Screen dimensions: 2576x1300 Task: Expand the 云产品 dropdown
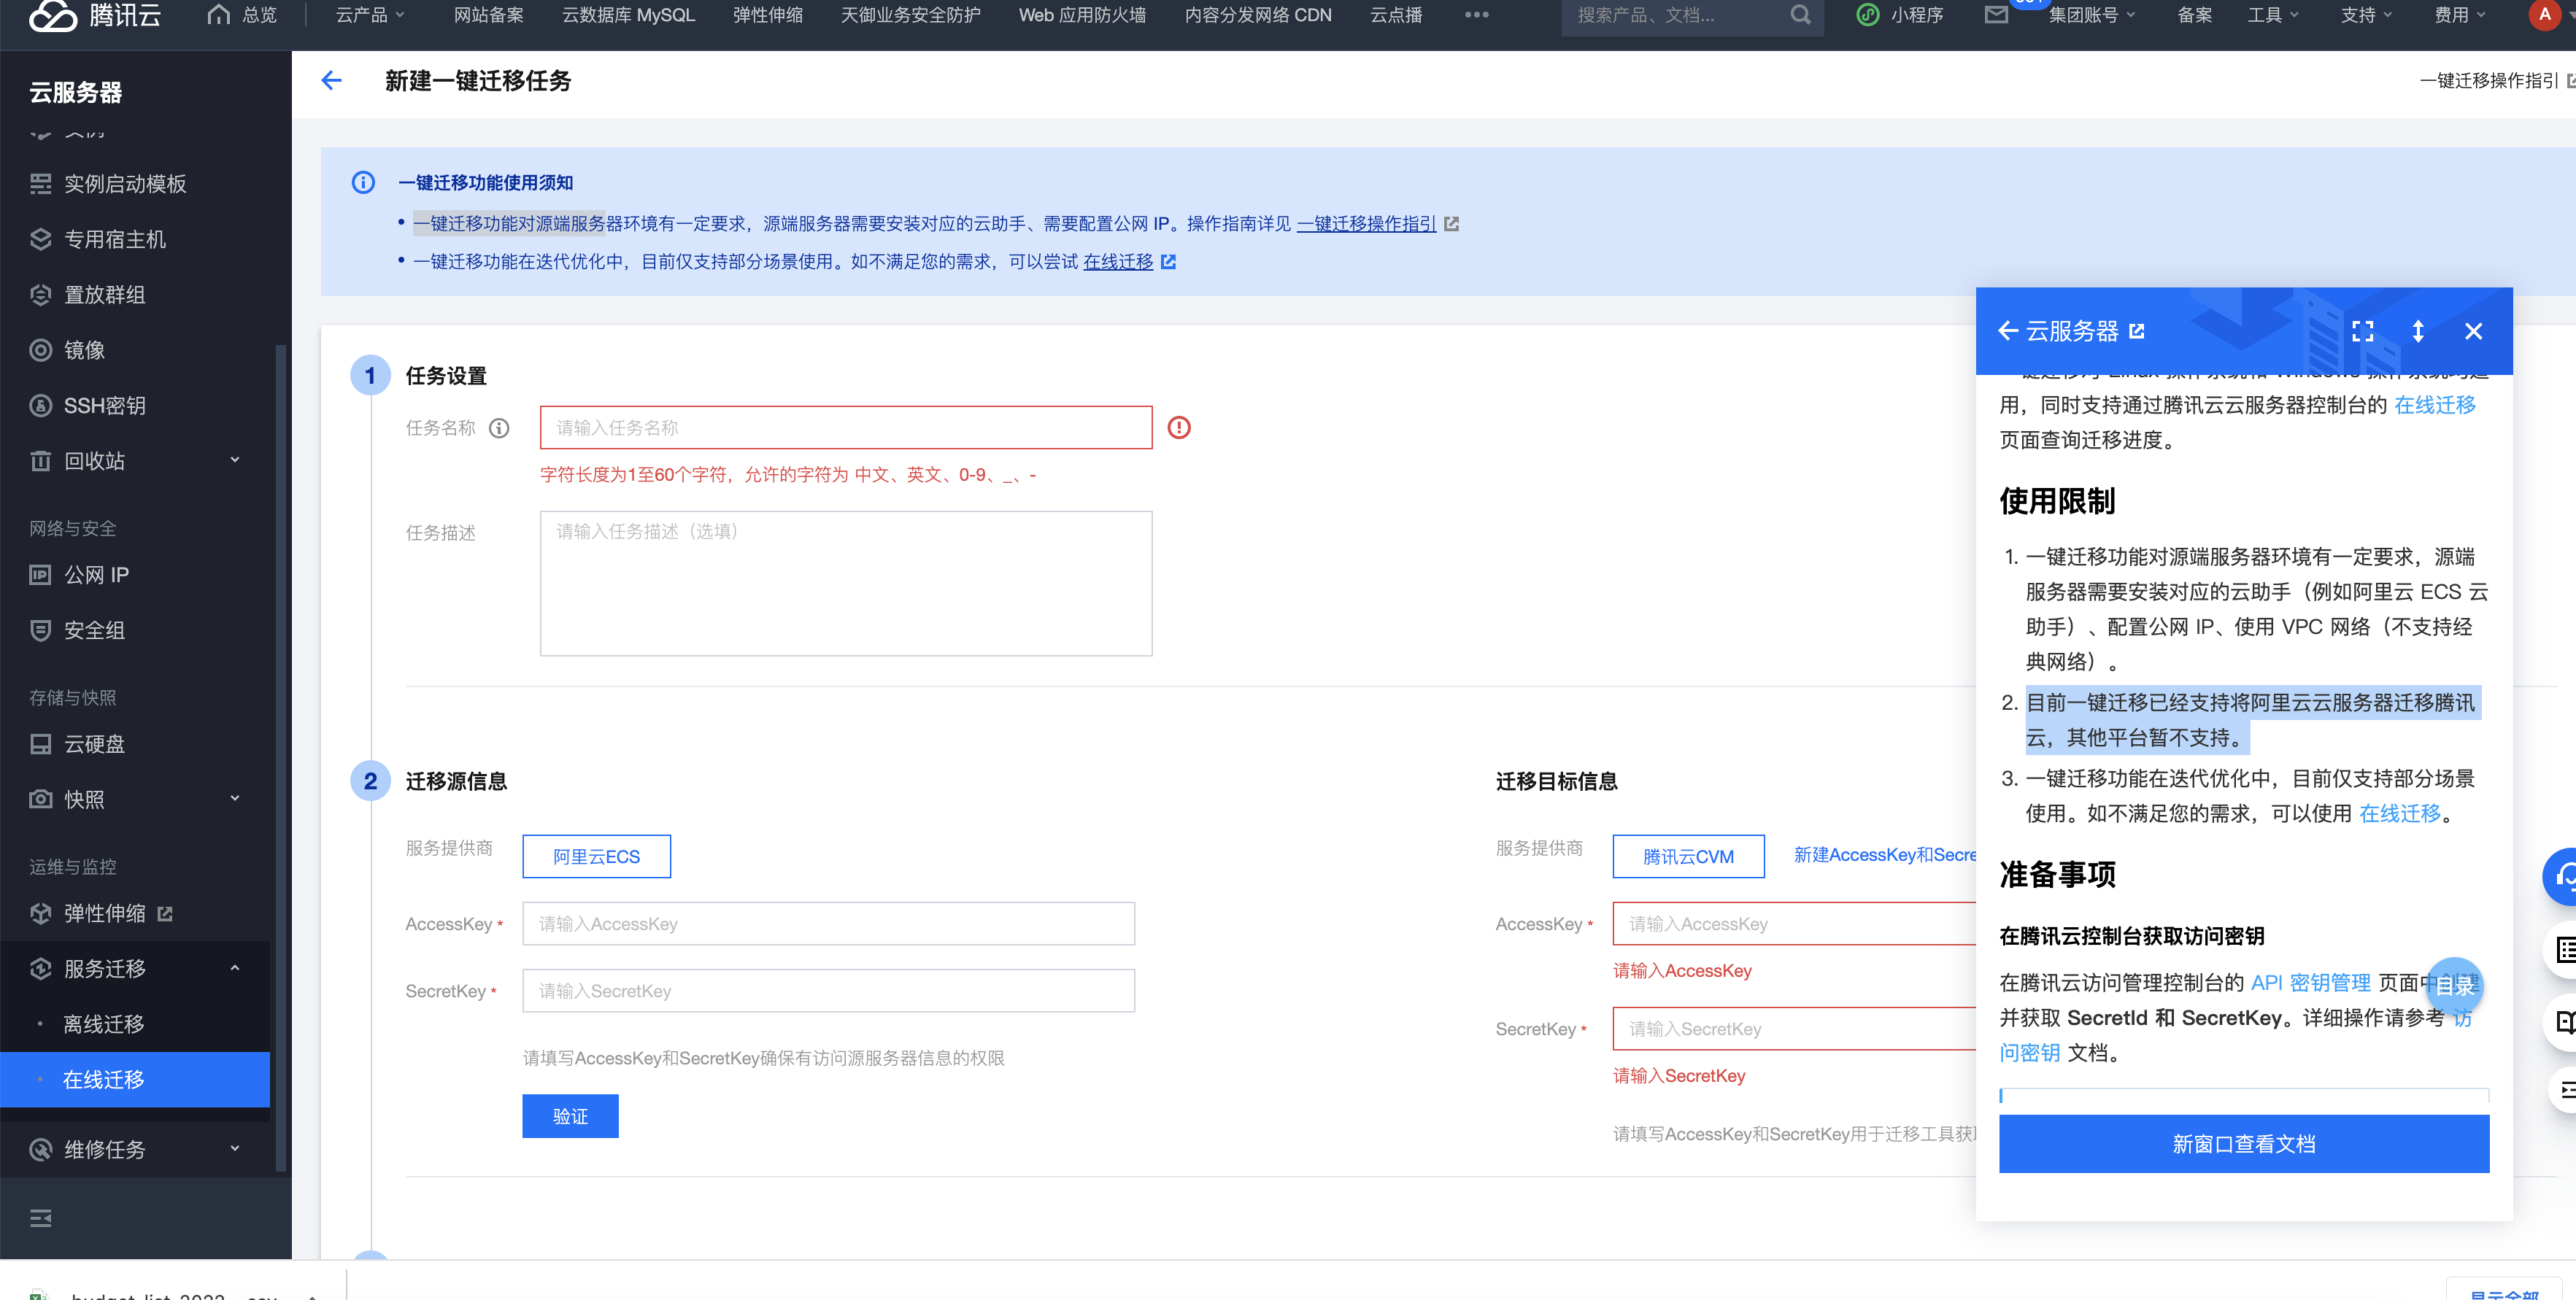tap(369, 15)
